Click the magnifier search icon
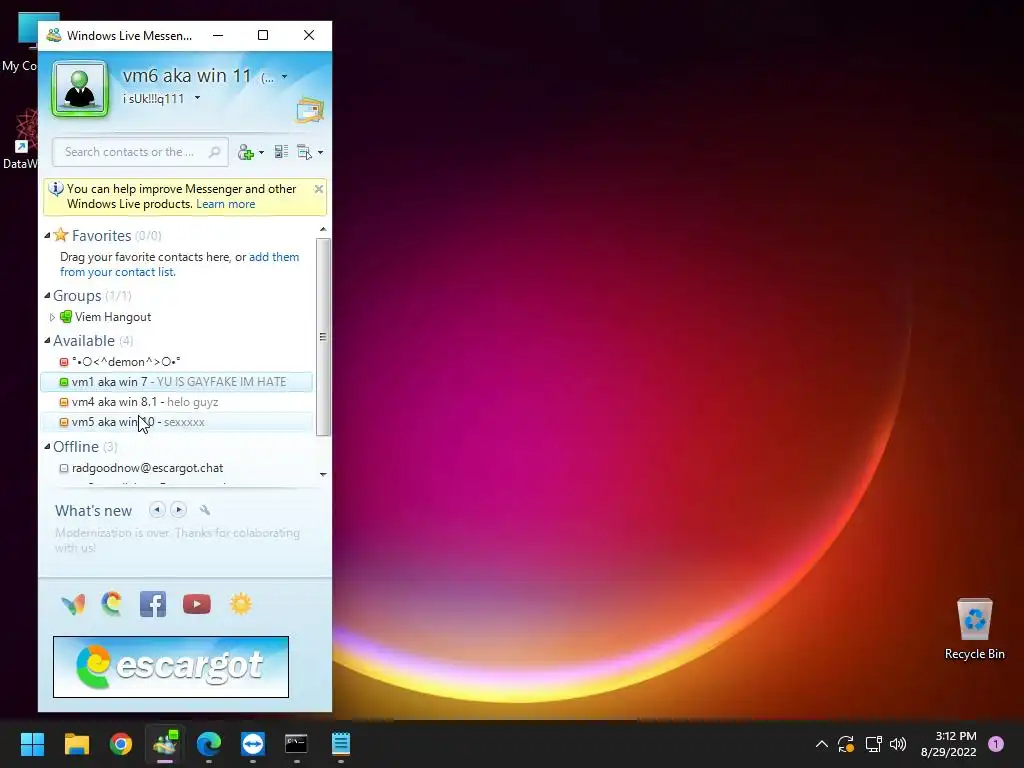This screenshot has height=768, width=1024. coord(214,152)
